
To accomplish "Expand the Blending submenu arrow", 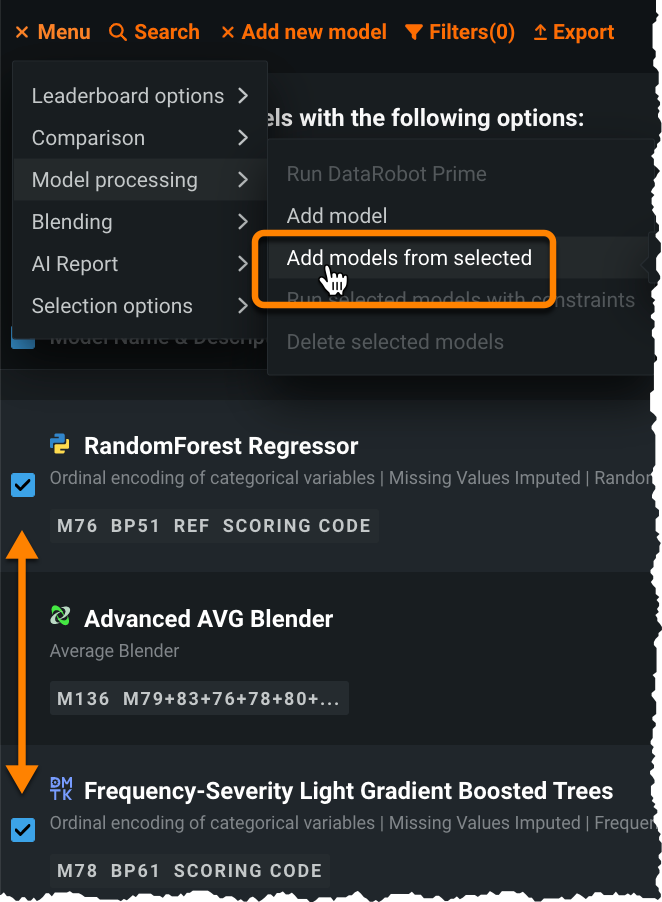I will 243,222.
